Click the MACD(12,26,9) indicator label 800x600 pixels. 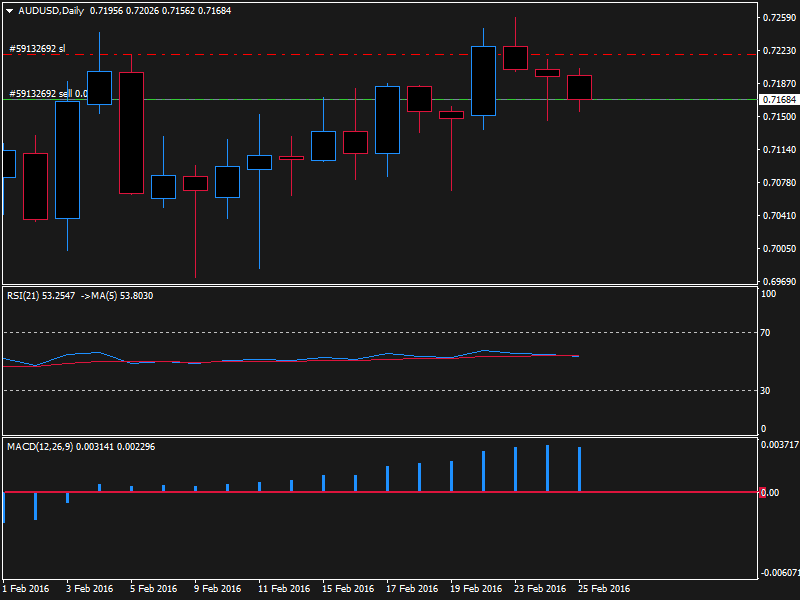tap(40, 447)
